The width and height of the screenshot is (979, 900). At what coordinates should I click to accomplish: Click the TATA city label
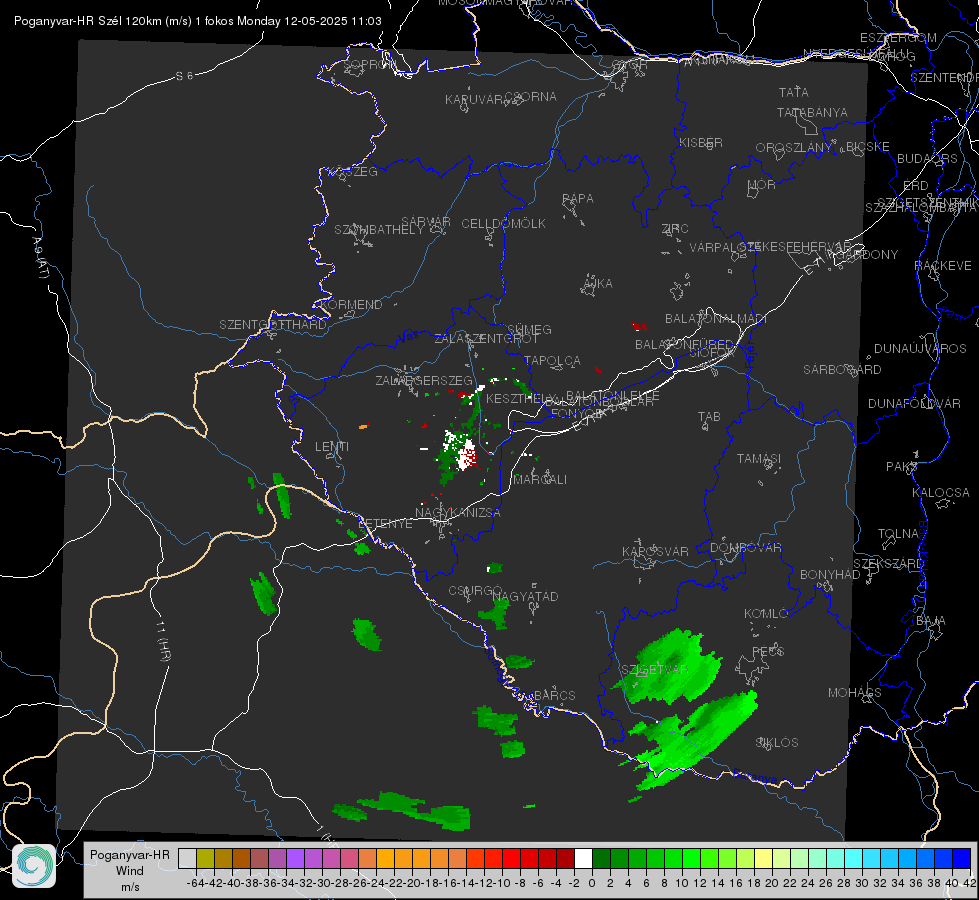[794, 92]
